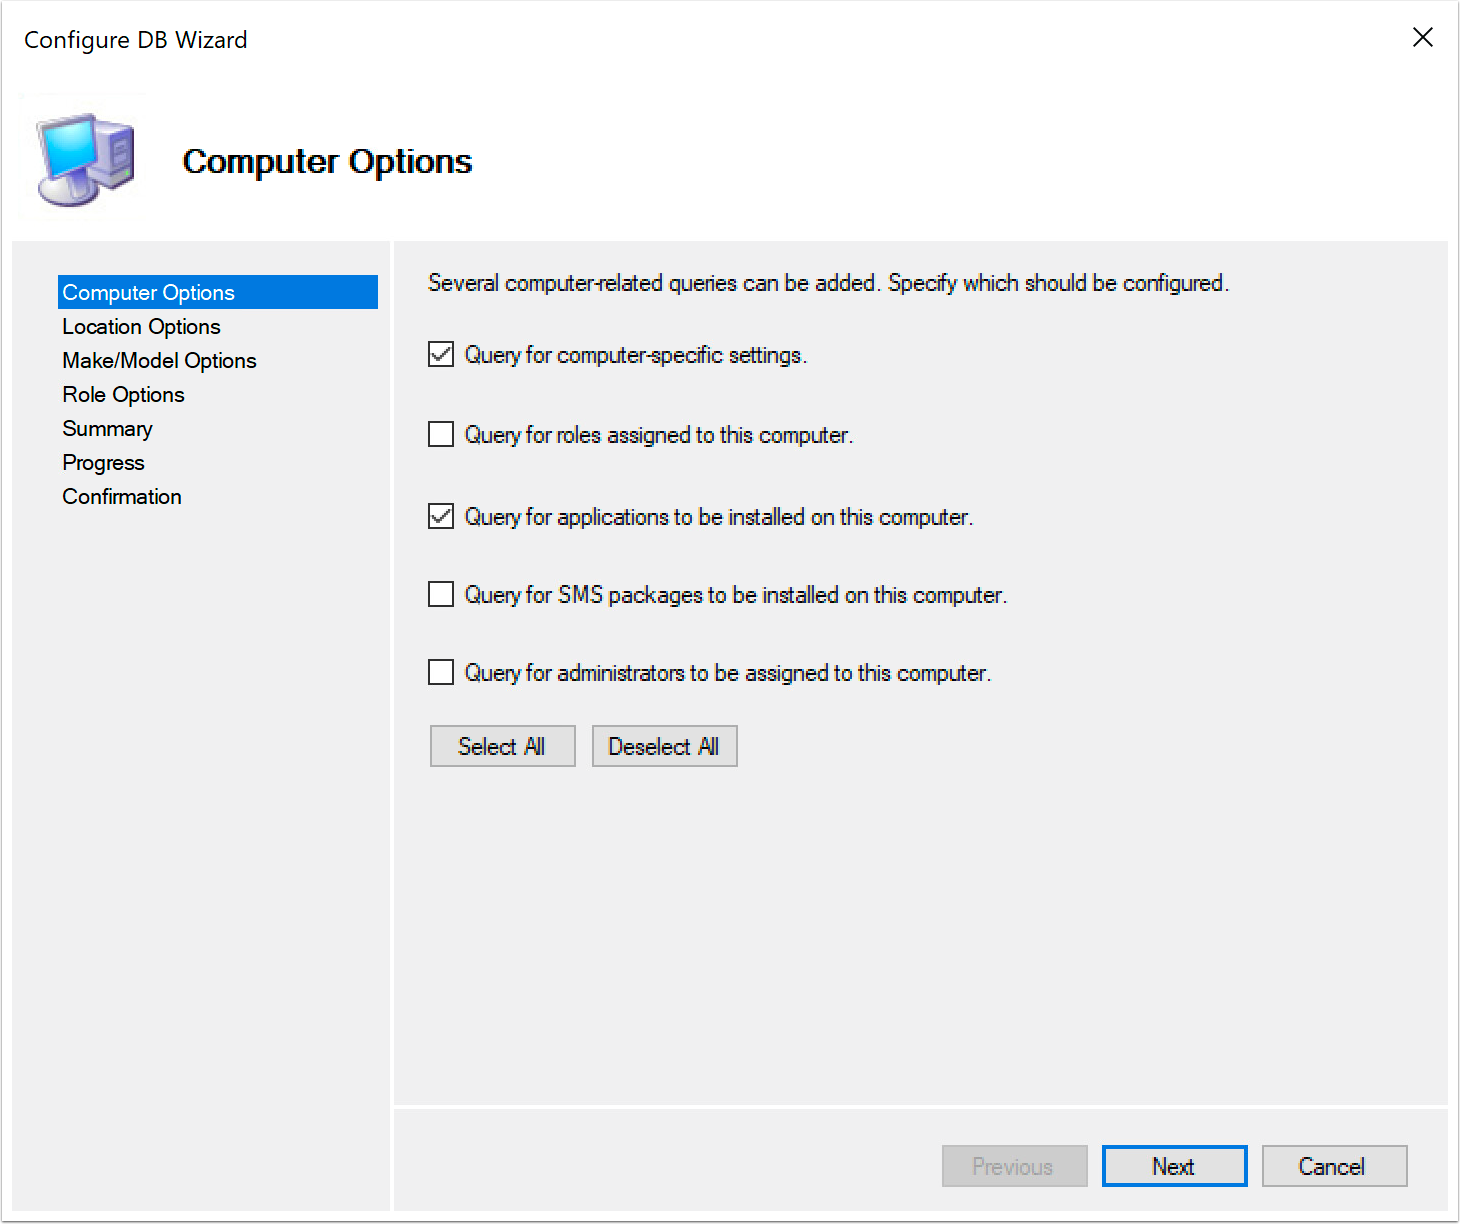Image resolution: width=1460 pixels, height=1224 pixels.
Task: Select the Progress step in sidebar
Action: pos(103,462)
